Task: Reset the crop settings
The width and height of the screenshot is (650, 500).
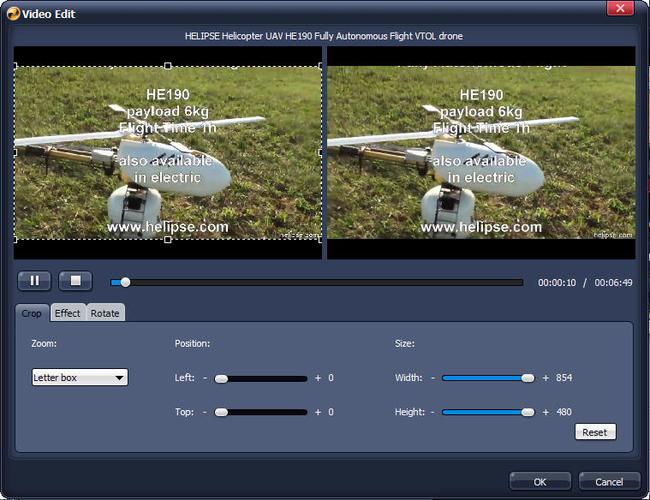Action: (595, 432)
